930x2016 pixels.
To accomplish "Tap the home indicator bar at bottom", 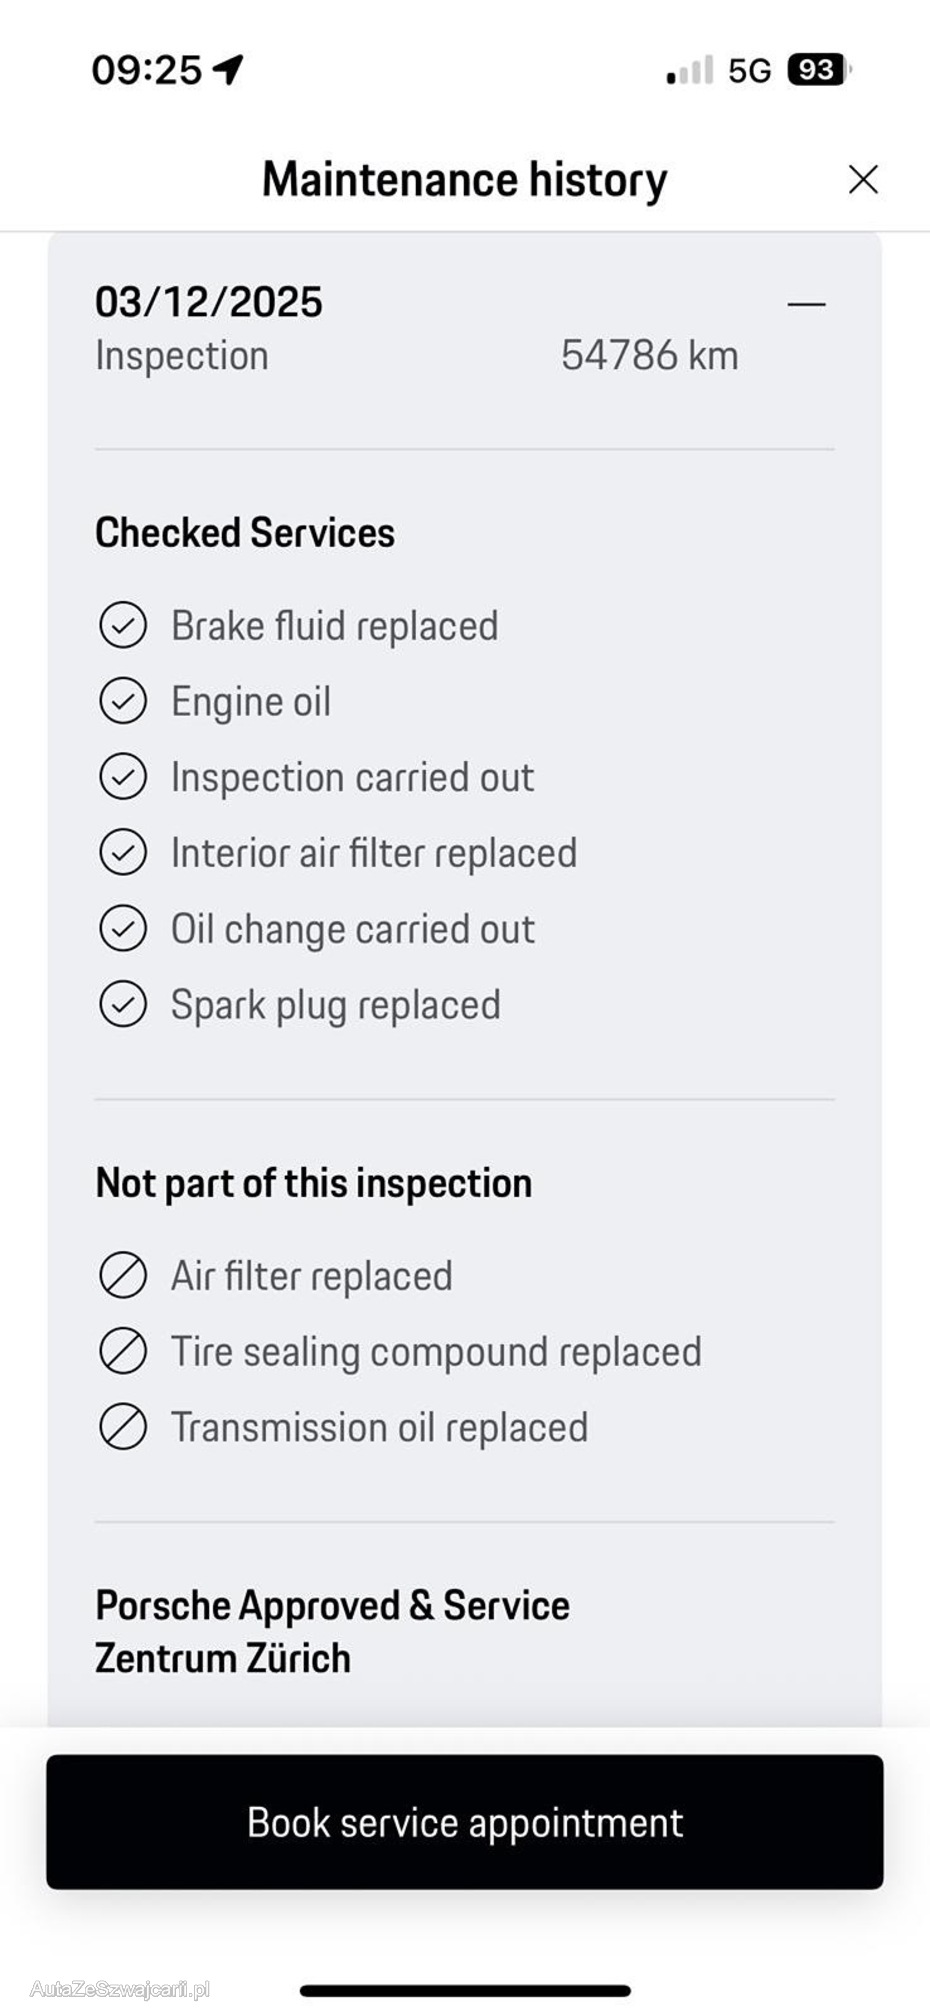I will 465,1990.
